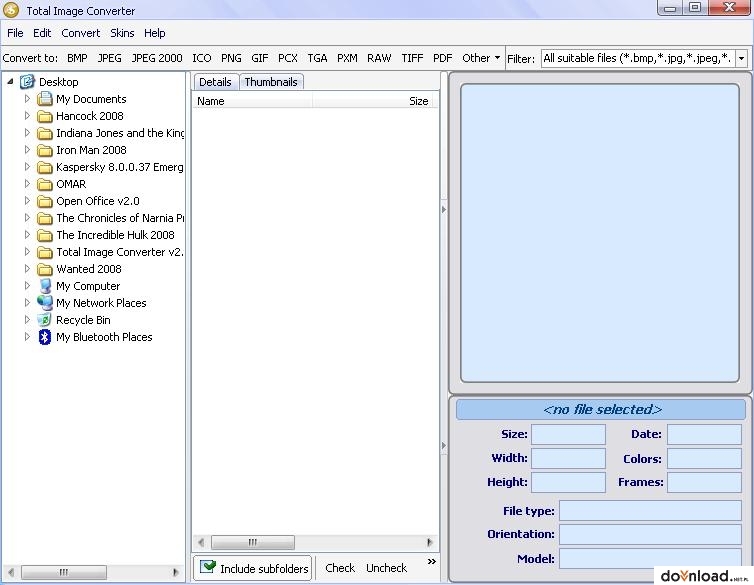Click the Total Image Converter title bar icon
The height and width of the screenshot is (585, 754).
click(11, 10)
